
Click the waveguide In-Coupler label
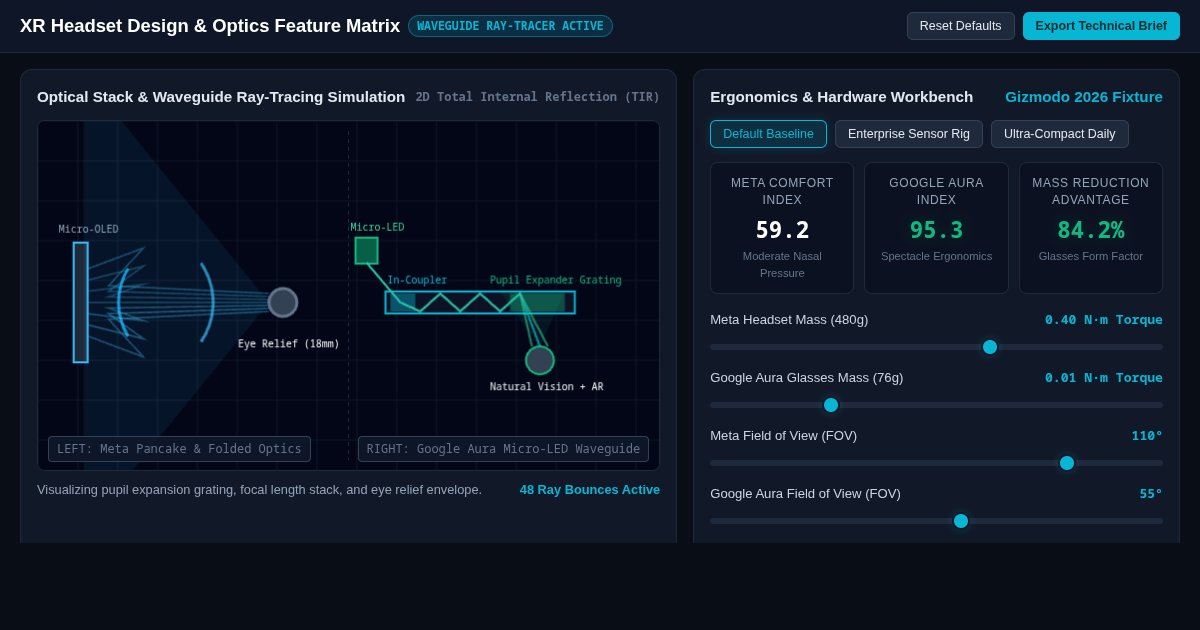(417, 280)
